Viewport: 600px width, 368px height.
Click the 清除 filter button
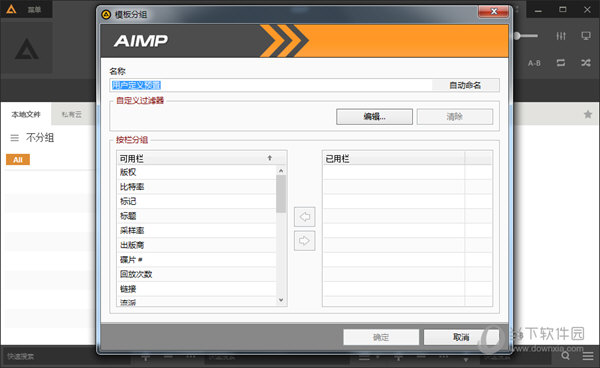[x=455, y=117]
